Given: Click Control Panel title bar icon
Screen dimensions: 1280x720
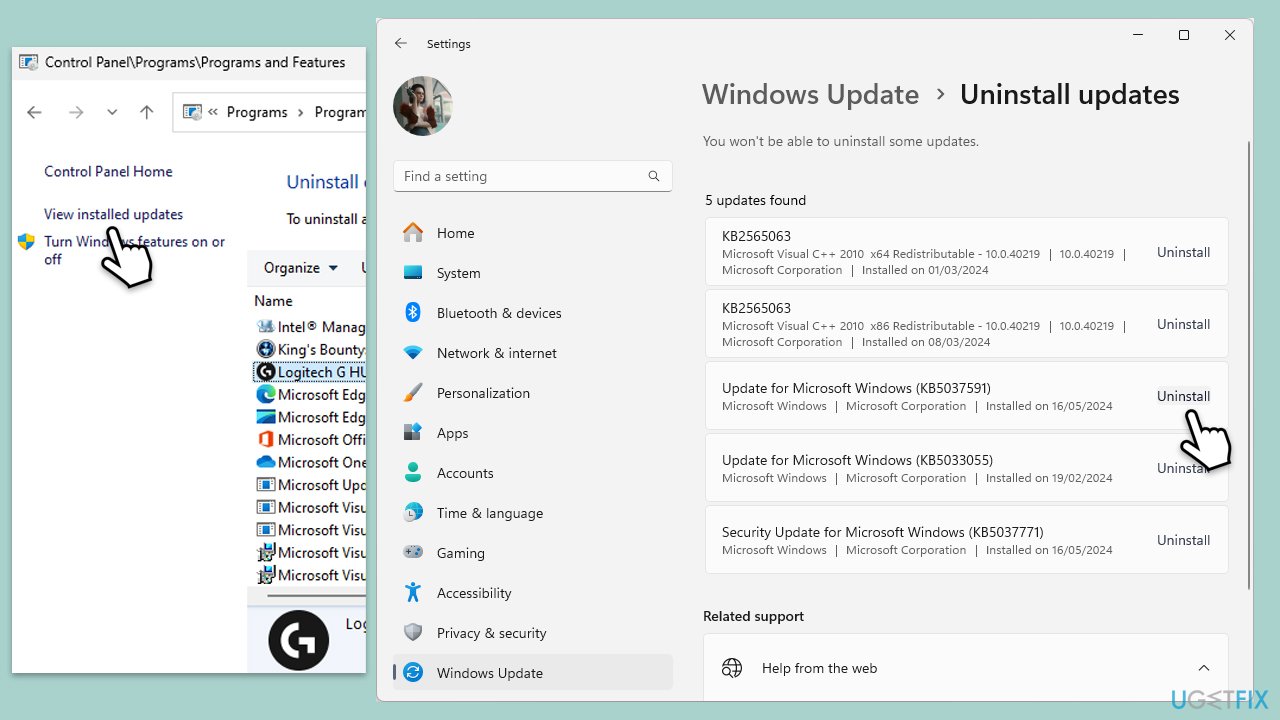Looking at the screenshot, I should coord(29,62).
